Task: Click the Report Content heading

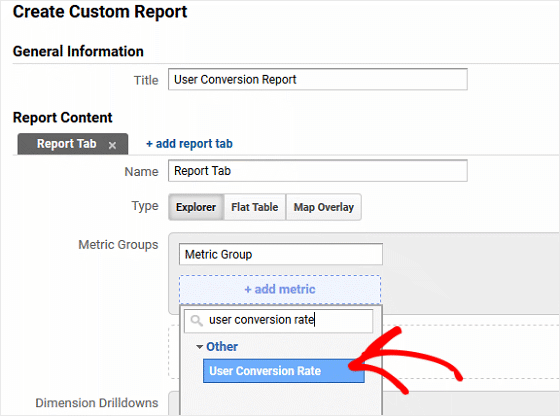Action: click(x=62, y=117)
